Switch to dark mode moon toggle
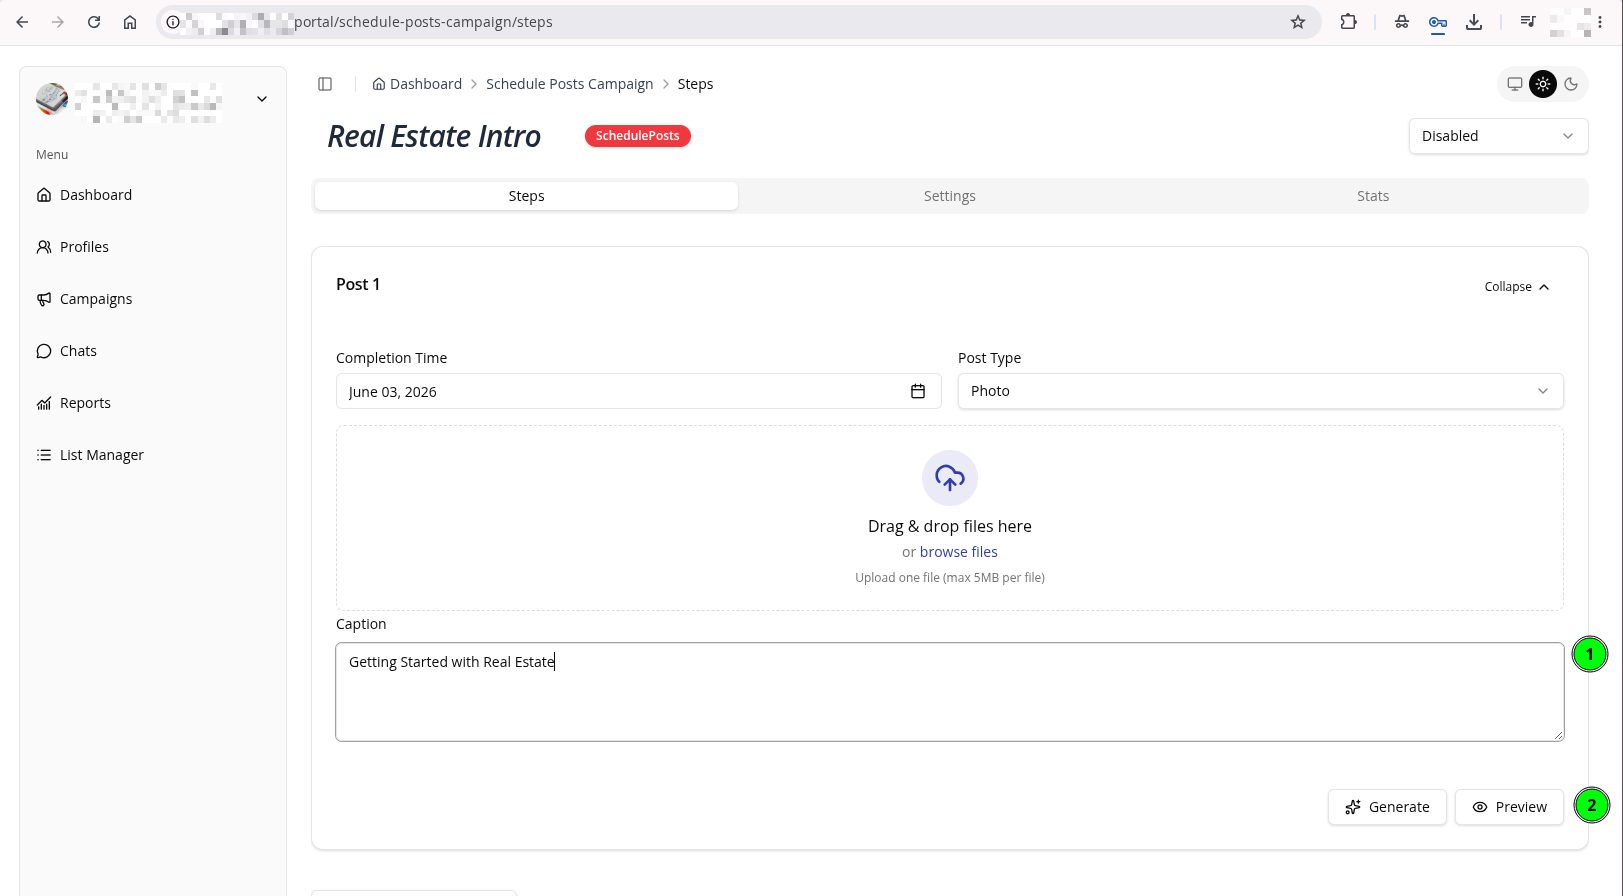 point(1571,84)
